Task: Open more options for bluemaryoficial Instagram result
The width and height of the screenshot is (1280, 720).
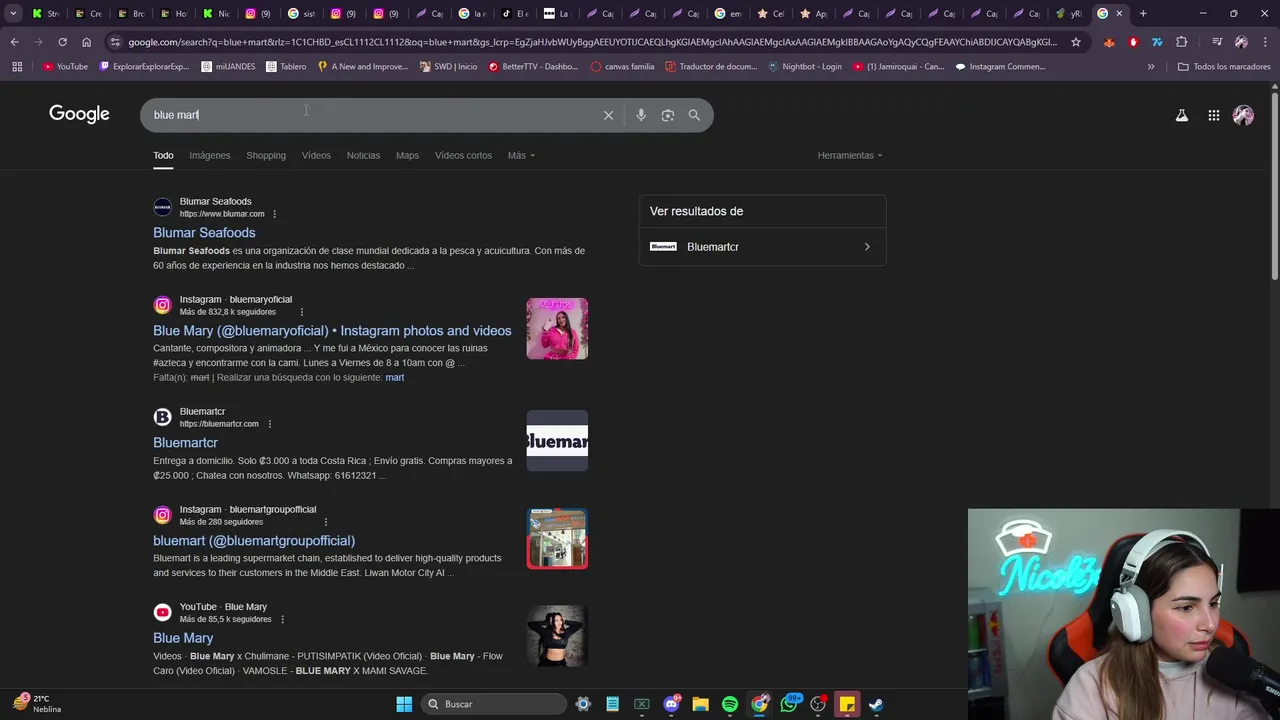Action: click(x=301, y=312)
